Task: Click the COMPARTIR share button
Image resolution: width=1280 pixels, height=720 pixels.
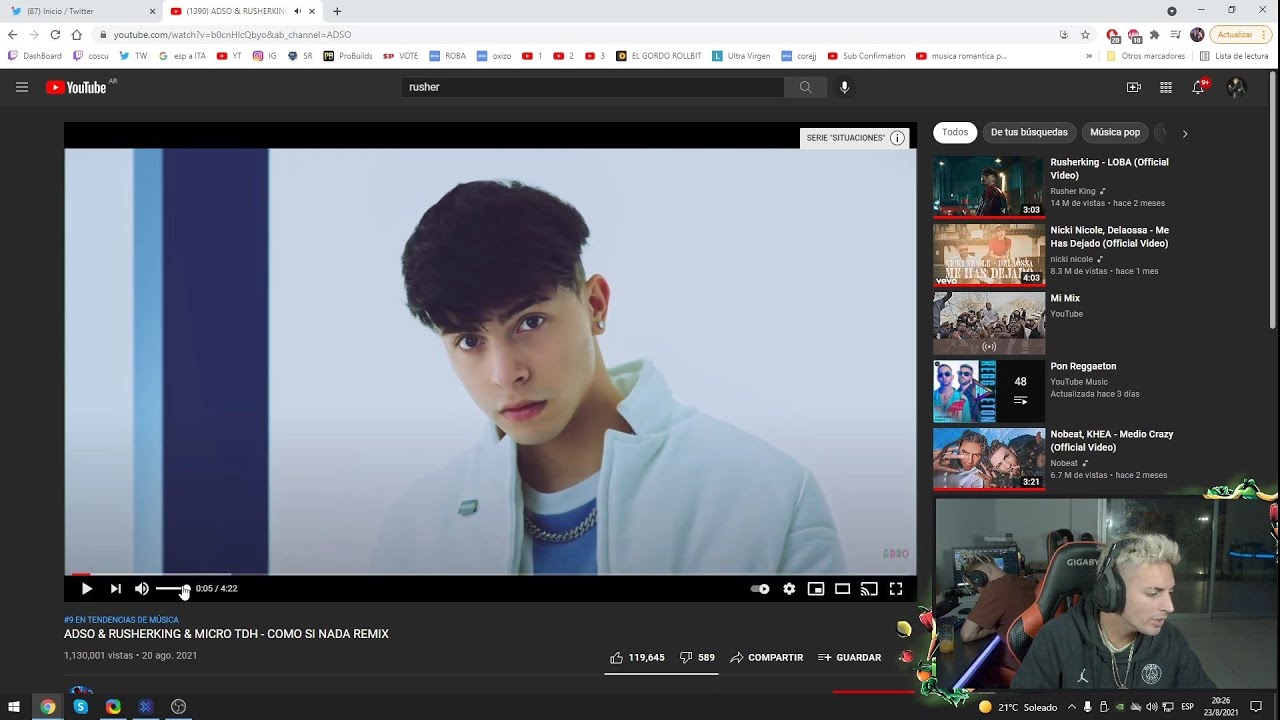Action: tap(767, 658)
